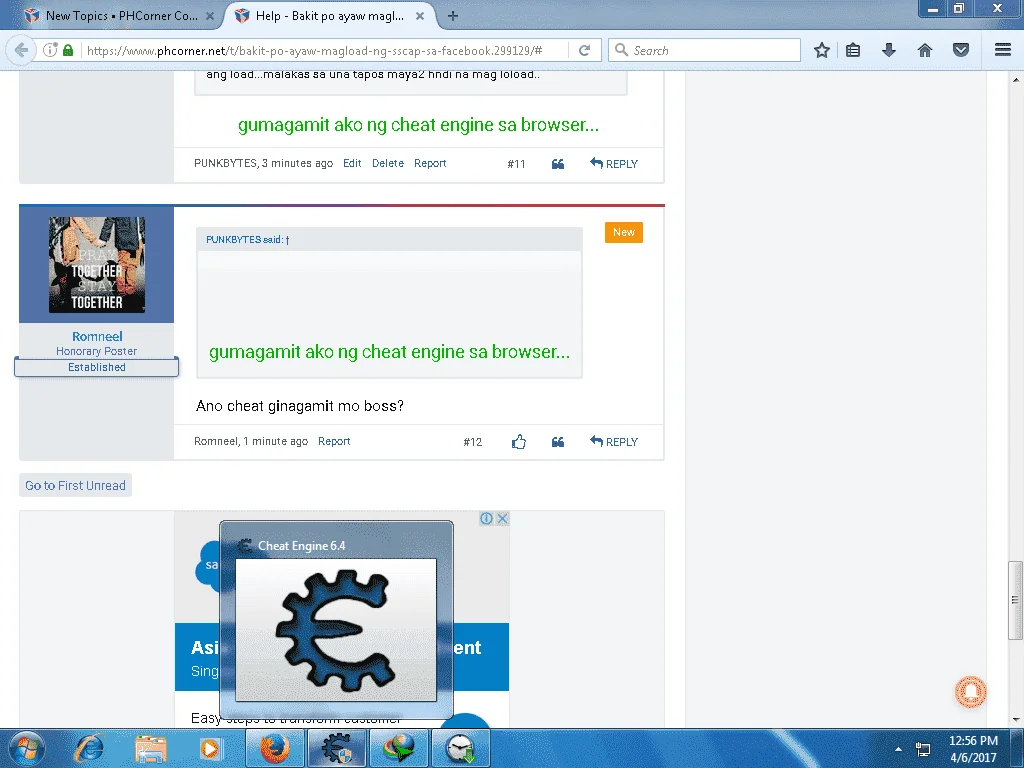Open Firefox hamburger menu

point(1002,50)
